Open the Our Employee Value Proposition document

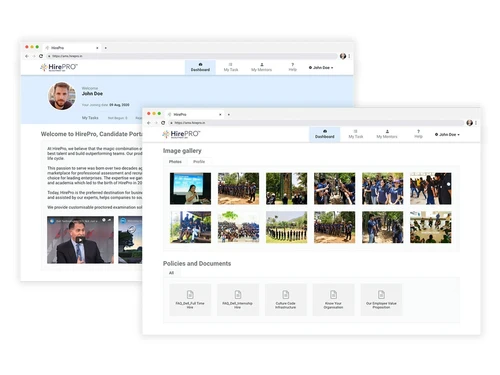coord(381,300)
